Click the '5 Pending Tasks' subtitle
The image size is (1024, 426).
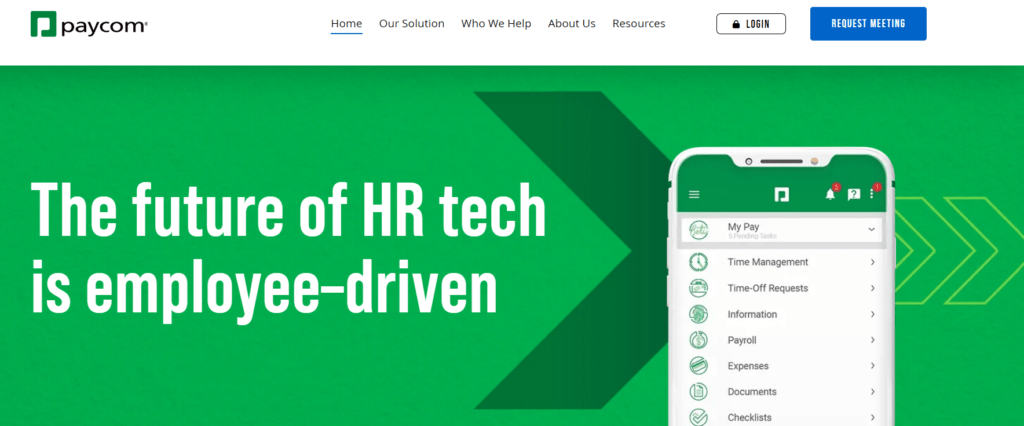tap(752, 236)
